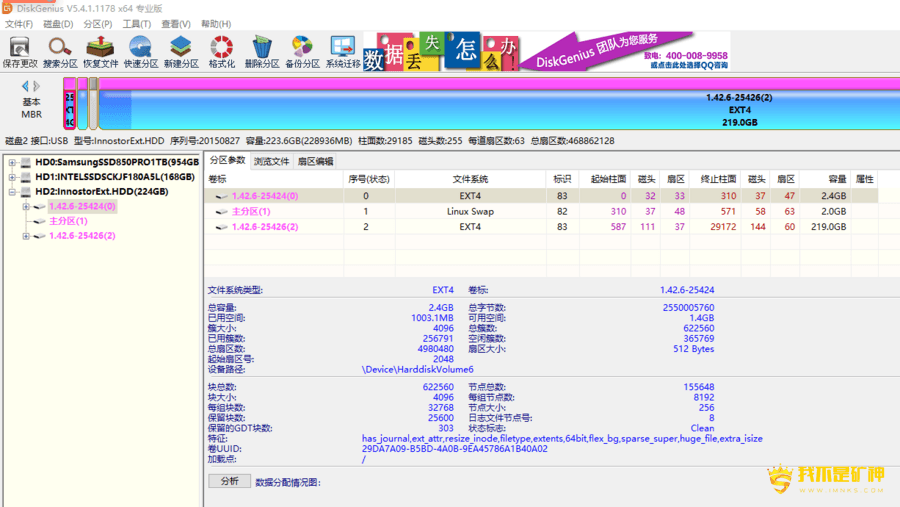Start Quick Partition (快速分区) tool
The height and width of the screenshot is (507, 900).
click(x=141, y=52)
